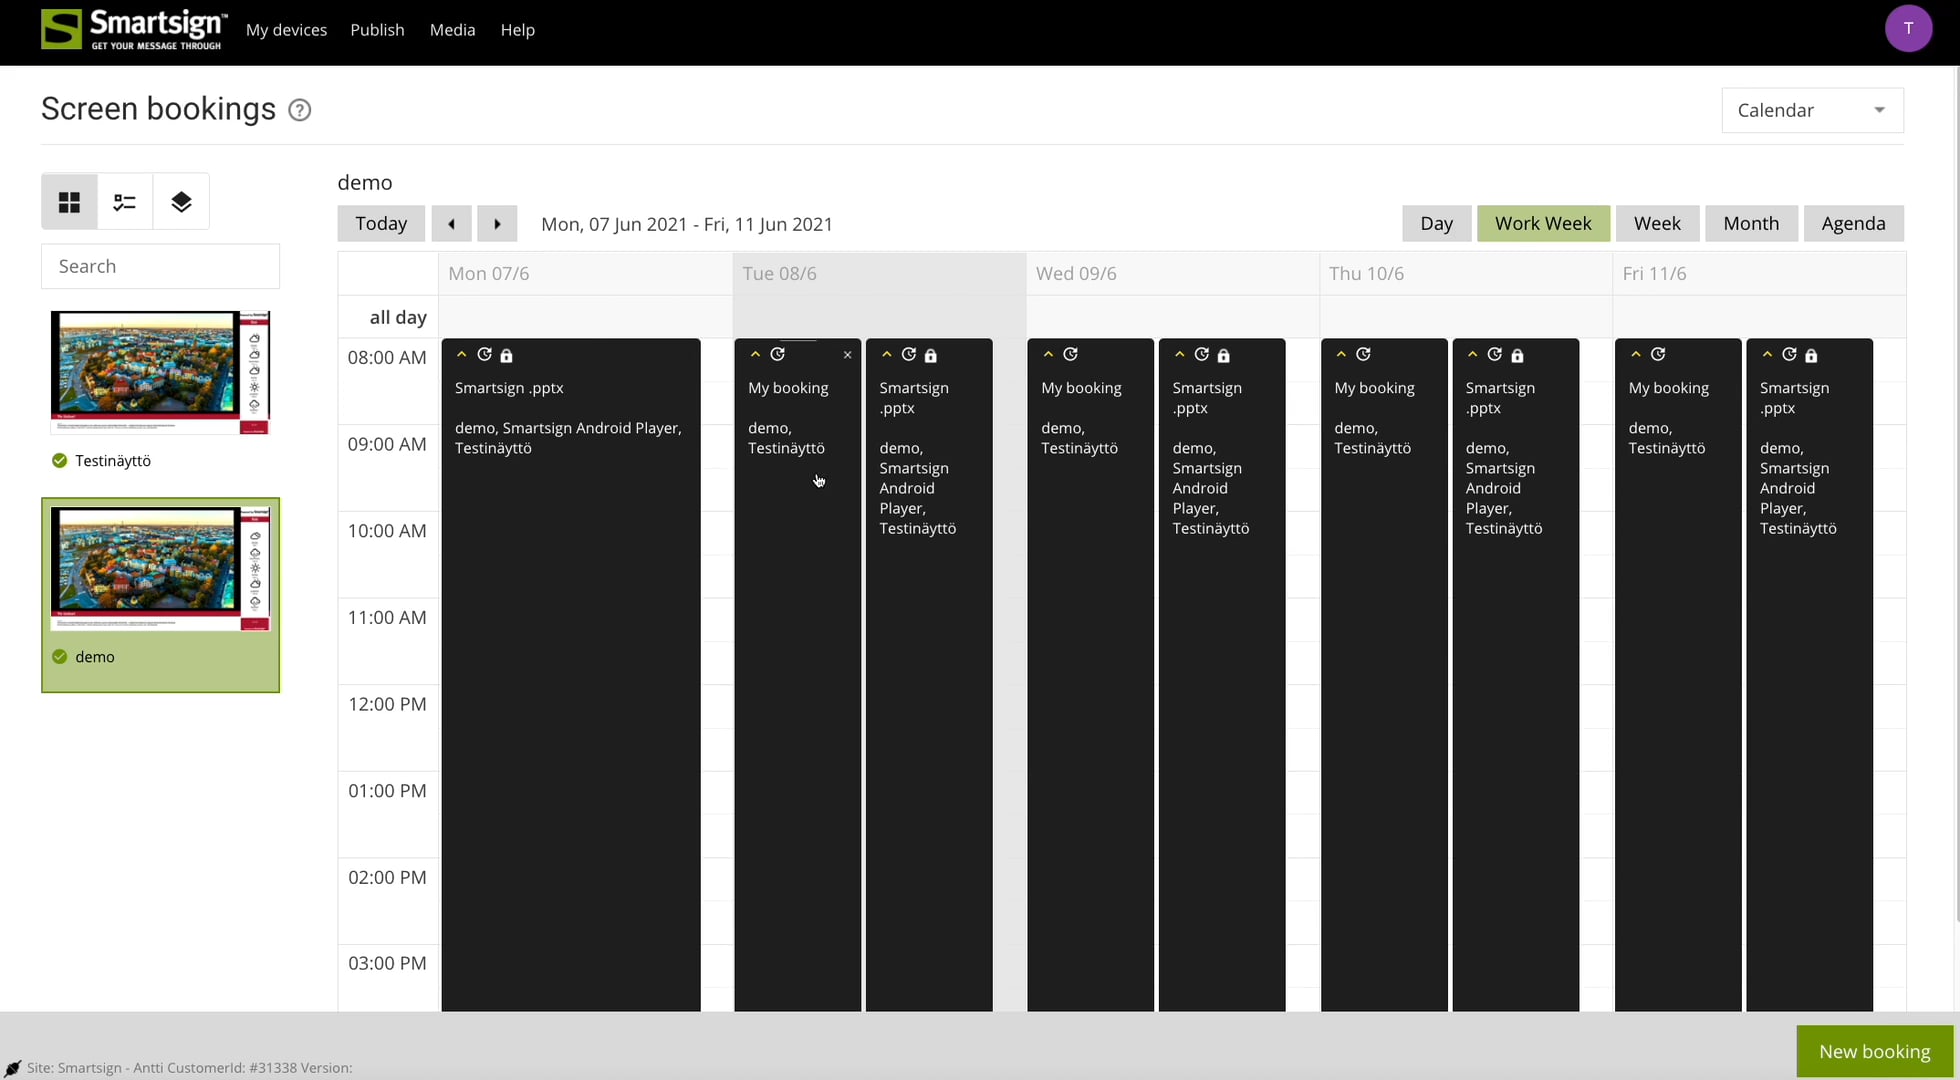This screenshot has height=1080, width=1960.
Task: Collapse Friday Smartsign .pptx booking caret
Action: [x=1767, y=354]
